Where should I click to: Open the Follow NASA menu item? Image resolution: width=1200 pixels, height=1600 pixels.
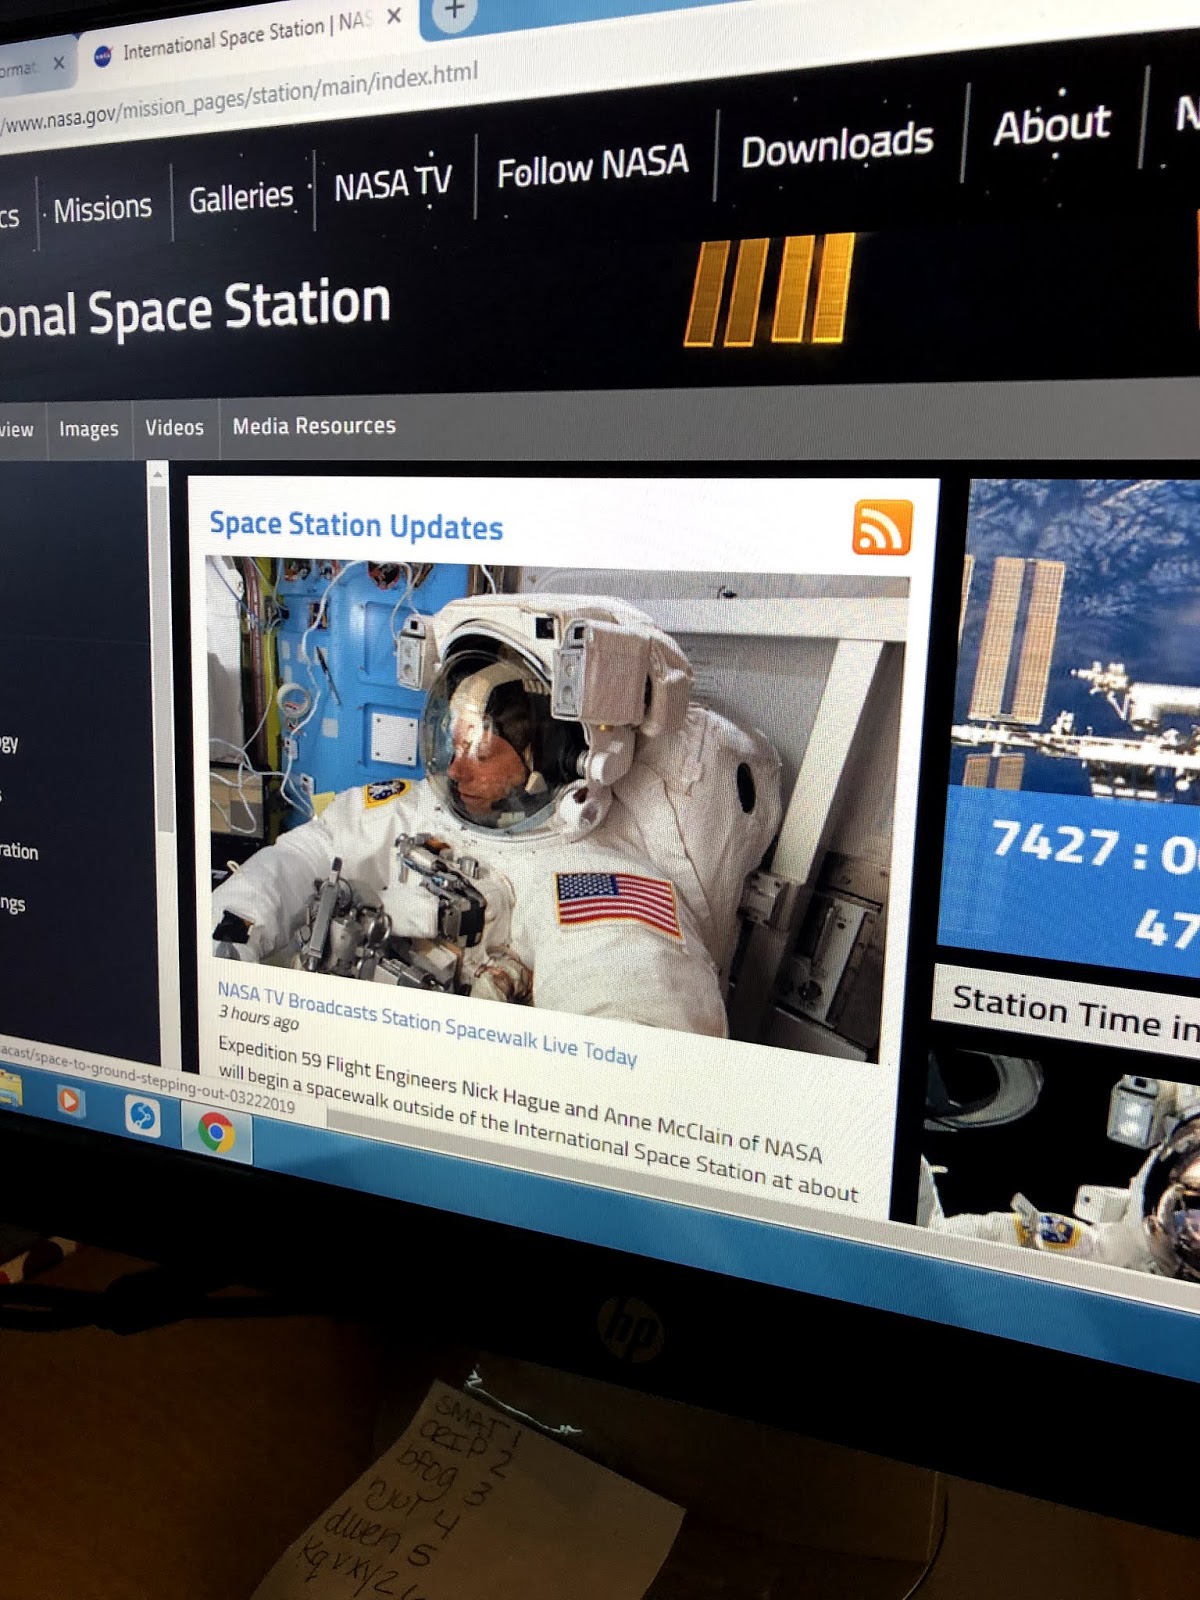[593, 165]
